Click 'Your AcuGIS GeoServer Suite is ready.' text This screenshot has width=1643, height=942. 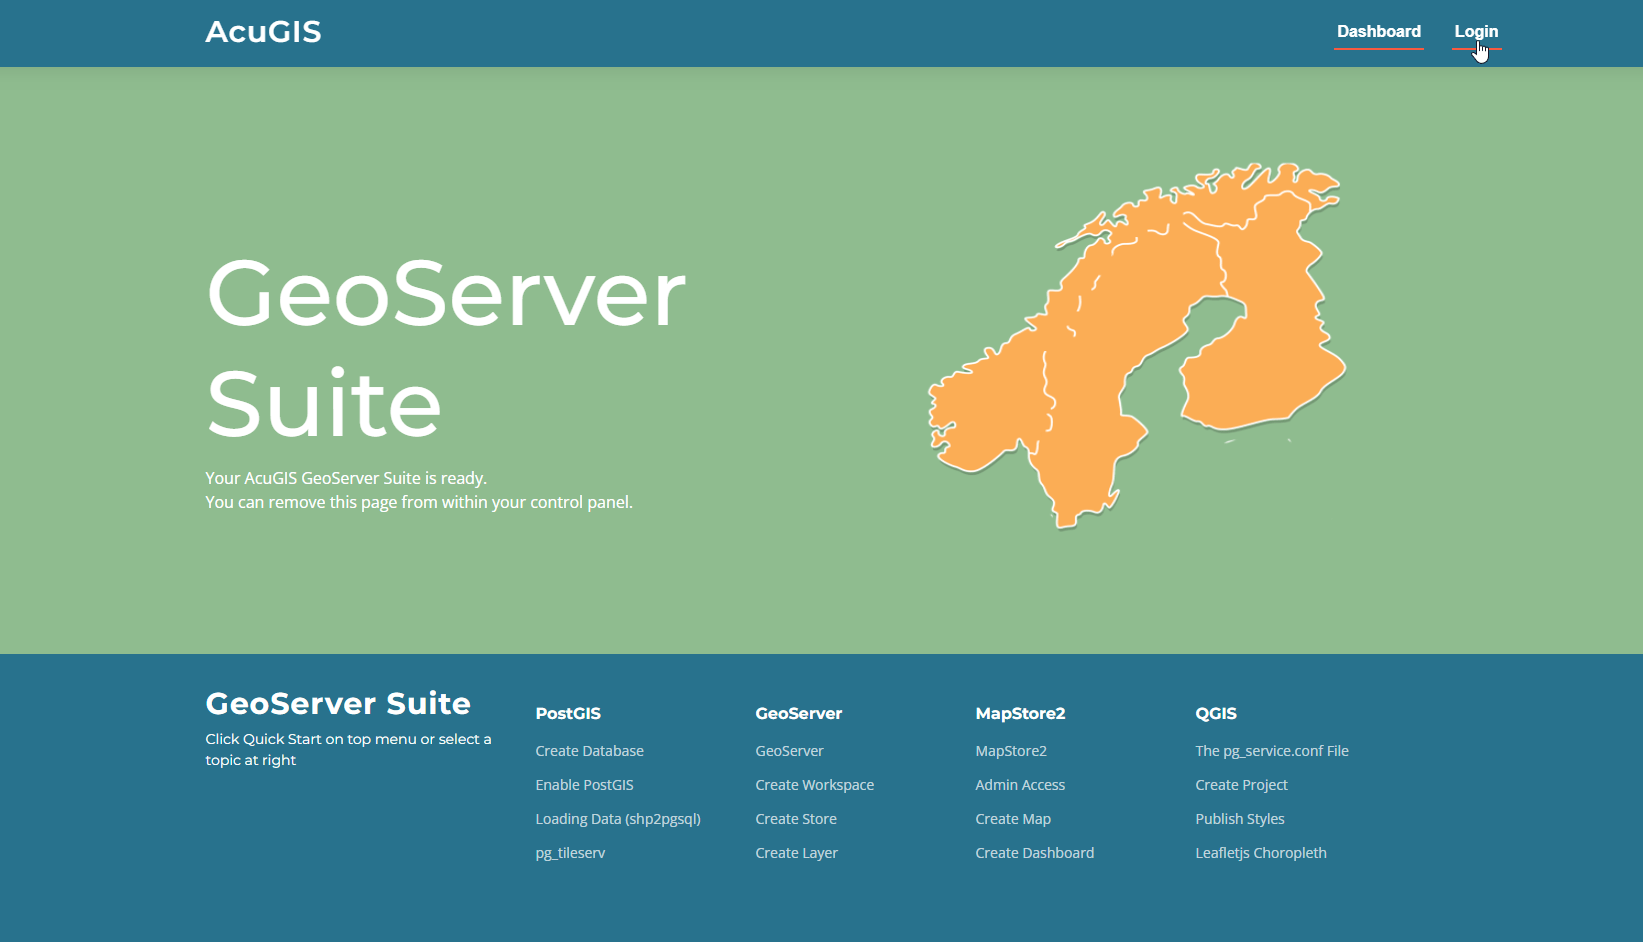click(x=346, y=478)
